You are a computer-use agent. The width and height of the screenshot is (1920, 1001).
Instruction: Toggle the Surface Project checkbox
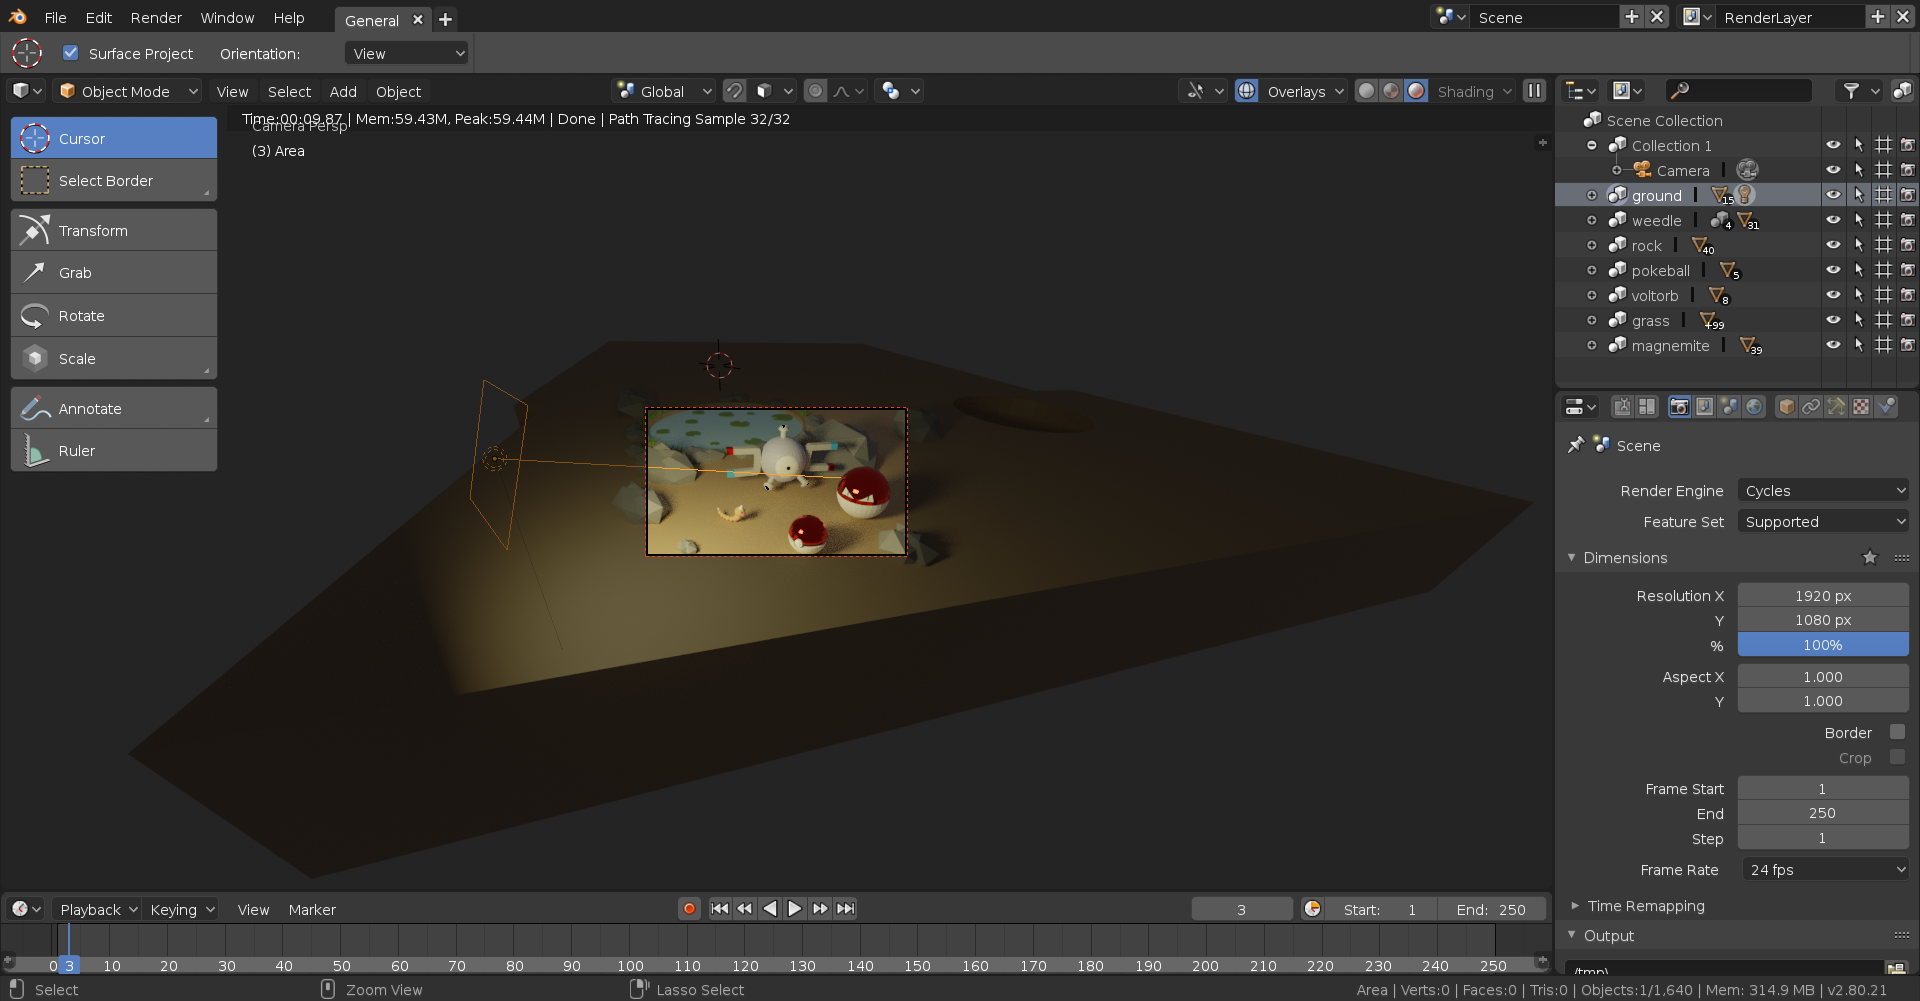point(70,53)
